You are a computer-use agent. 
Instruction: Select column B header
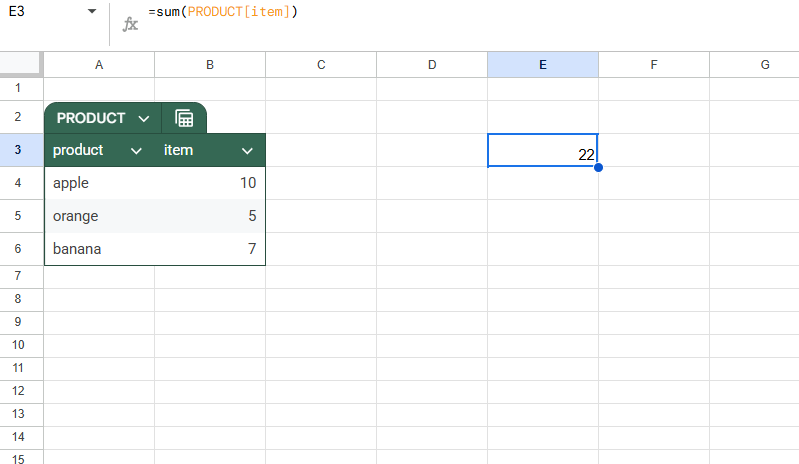tap(210, 65)
